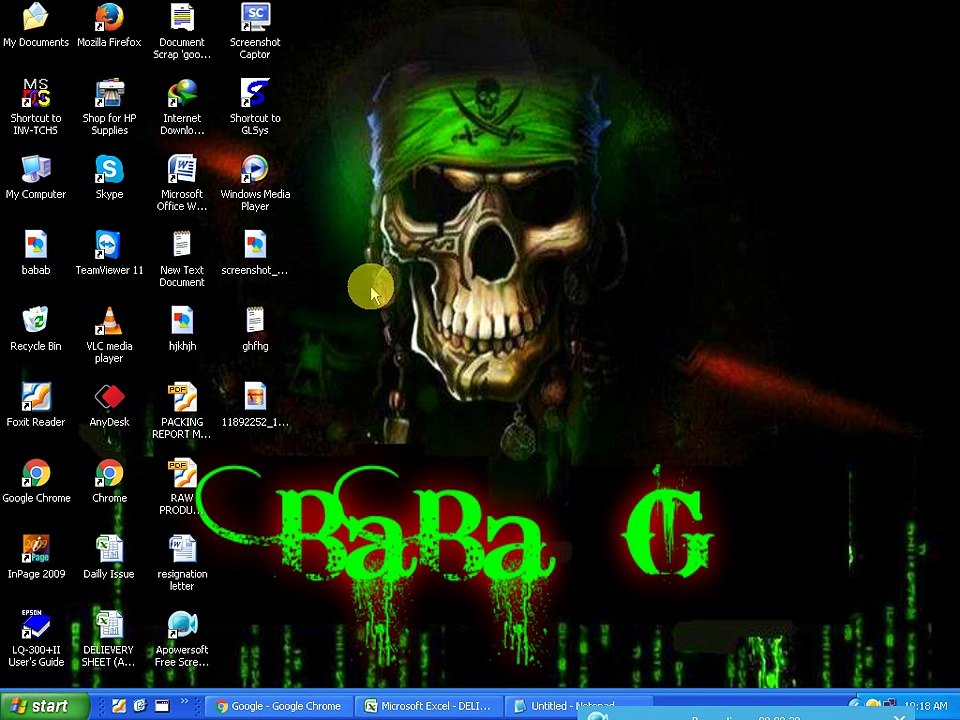Select the Document Scrap 'goo...' icon

click(x=182, y=31)
